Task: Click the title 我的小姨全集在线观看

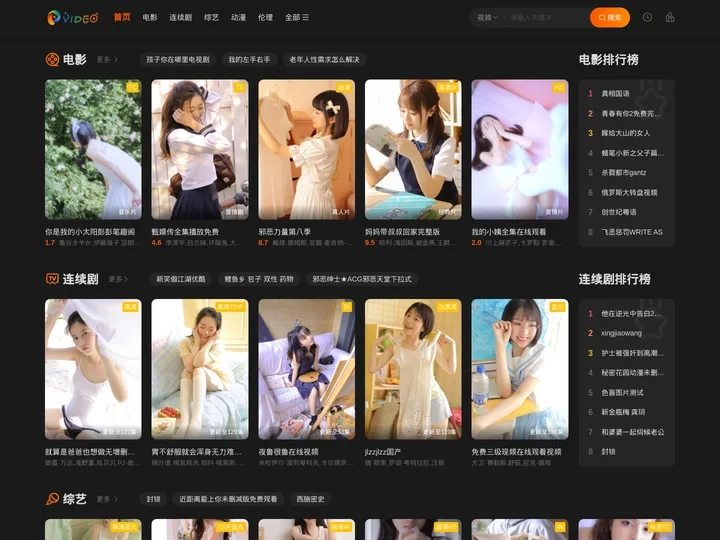Action: point(509,232)
